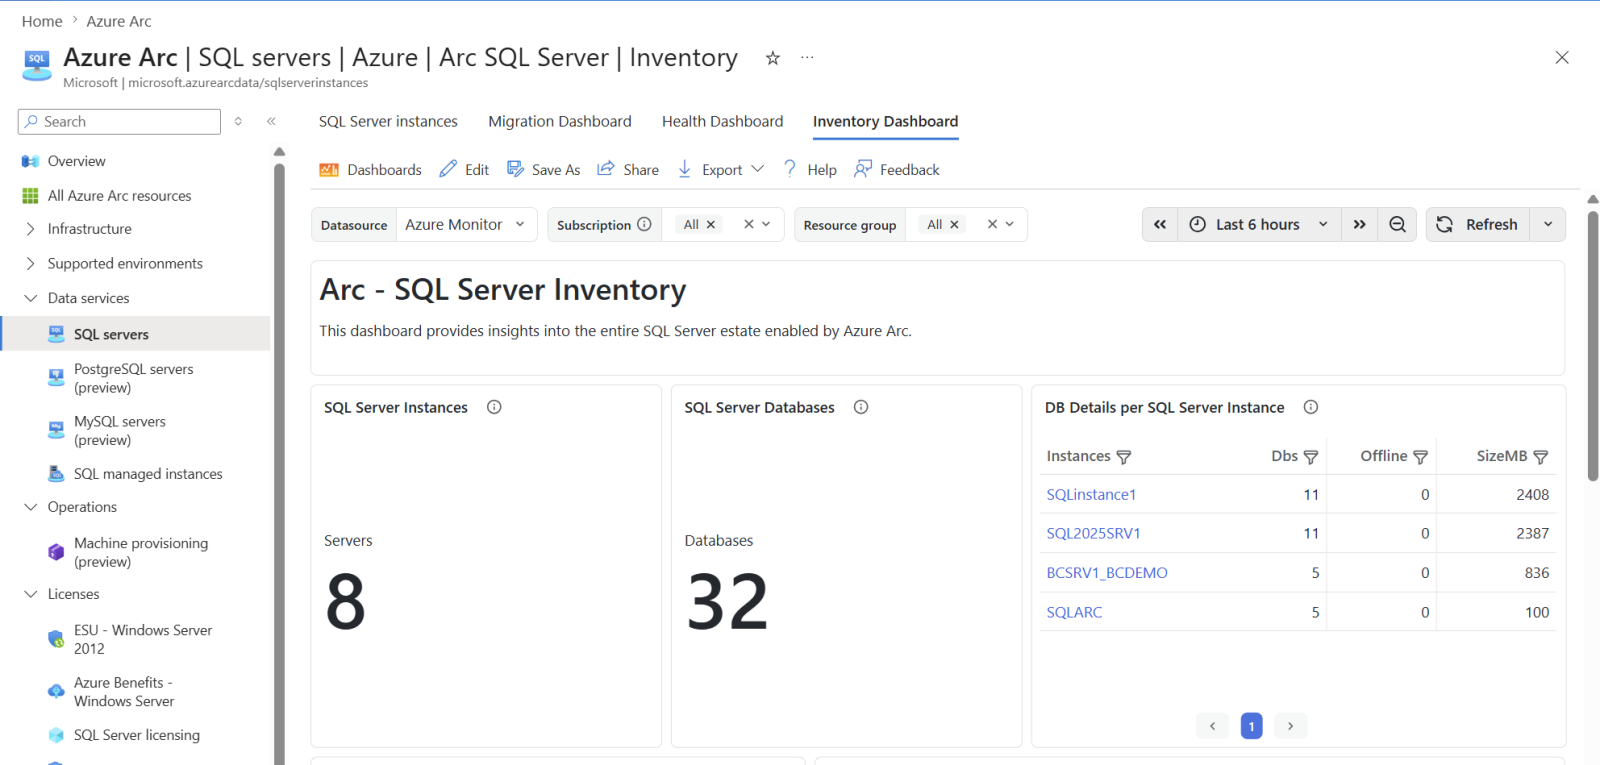The height and width of the screenshot is (765, 1600).
Task: Open Overview in the sidebar
Action: 76,161
